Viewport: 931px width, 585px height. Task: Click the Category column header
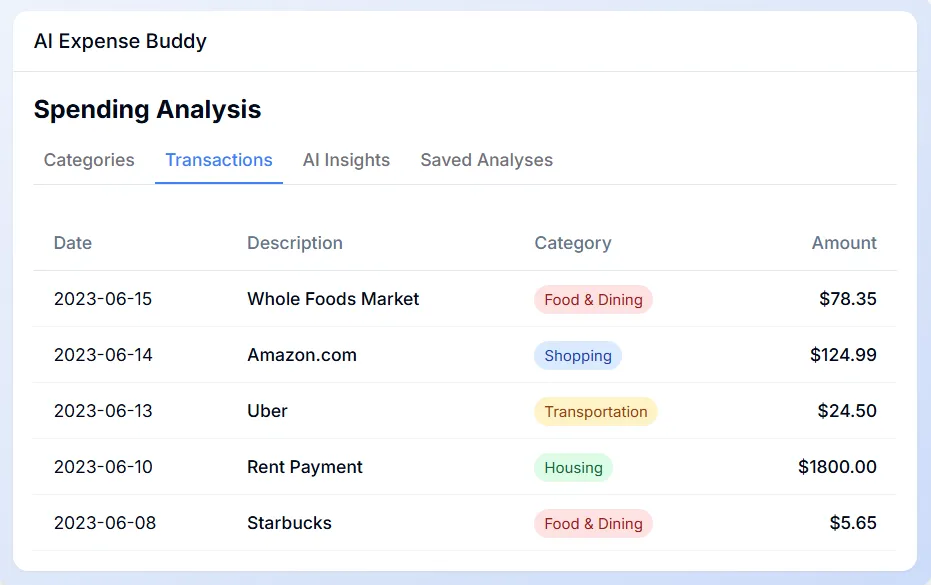coord(572,243)
